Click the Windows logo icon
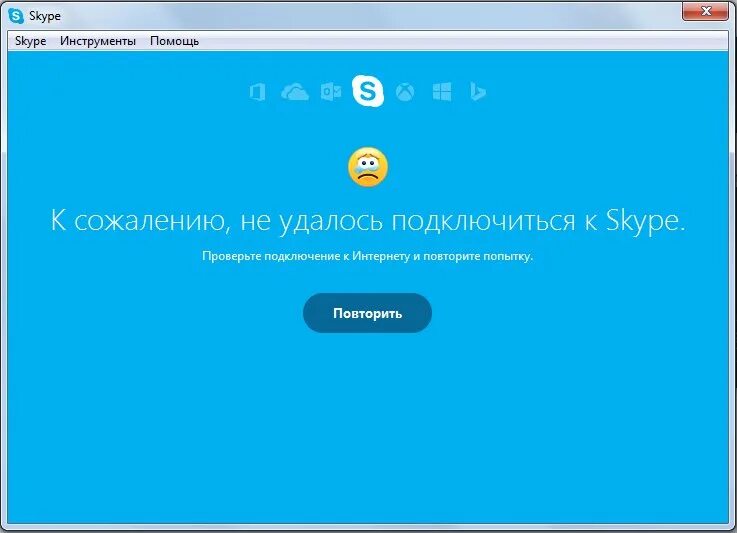 [442, 92]
